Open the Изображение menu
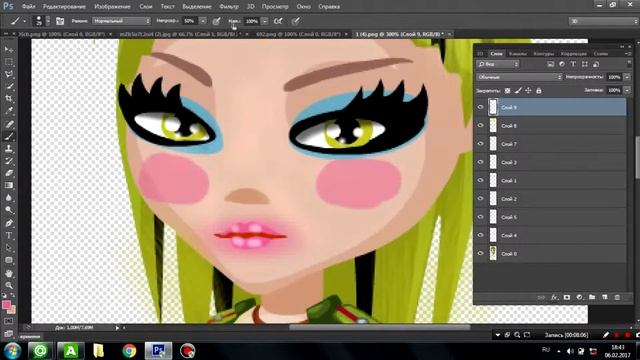This screenshot has width=640, height=360. (x=112, y=7)
